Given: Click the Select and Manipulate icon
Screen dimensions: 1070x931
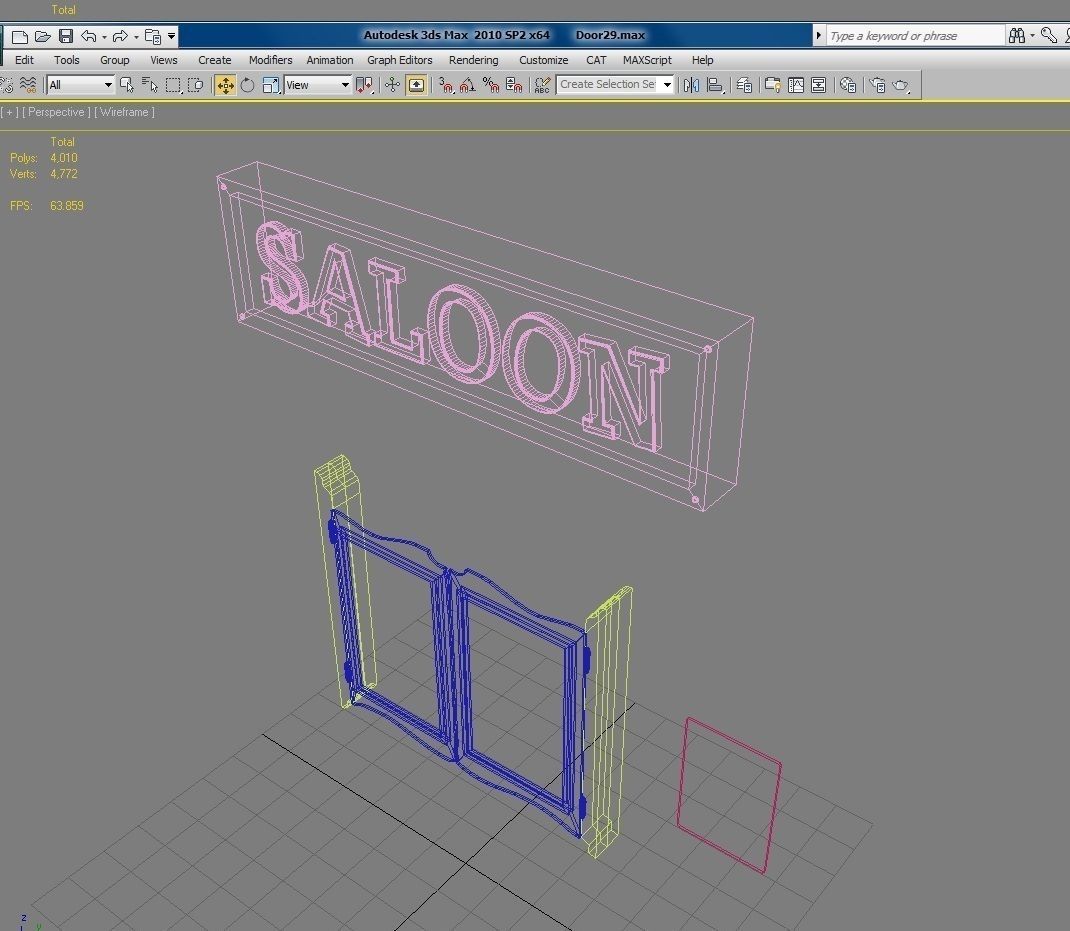Looking at the screenshot, I should tap(392, 85).
